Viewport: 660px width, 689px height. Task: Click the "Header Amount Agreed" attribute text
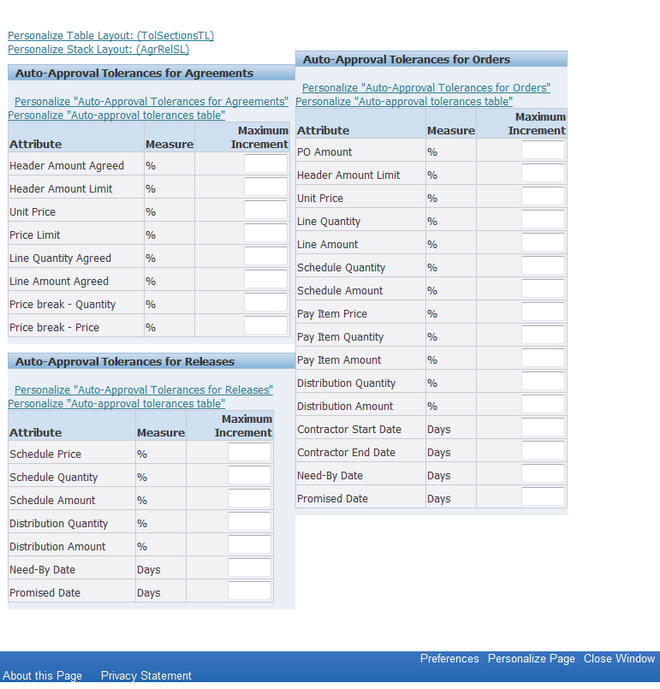click(x=67, y=166)
